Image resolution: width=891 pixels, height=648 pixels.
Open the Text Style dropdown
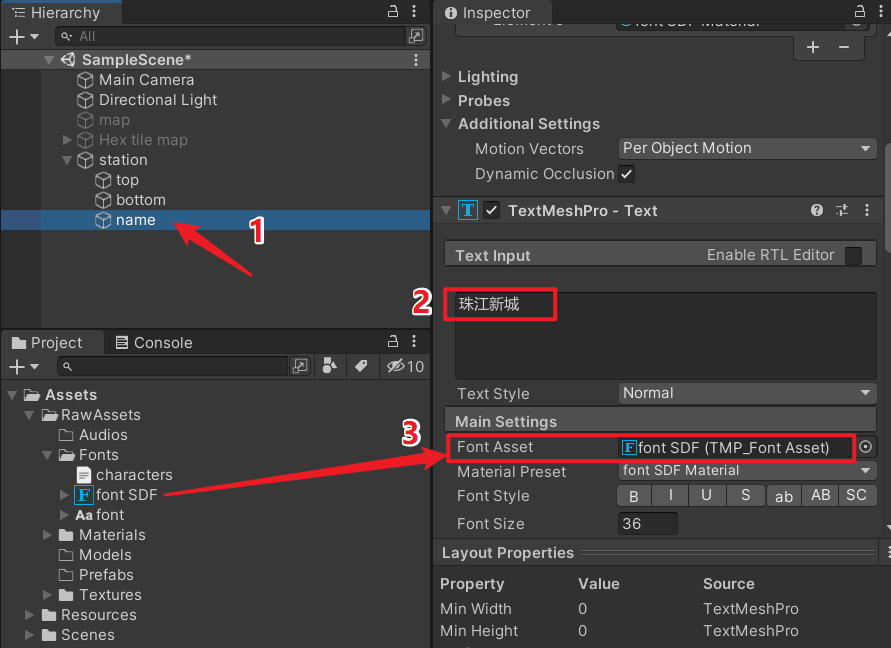[747, 393]
